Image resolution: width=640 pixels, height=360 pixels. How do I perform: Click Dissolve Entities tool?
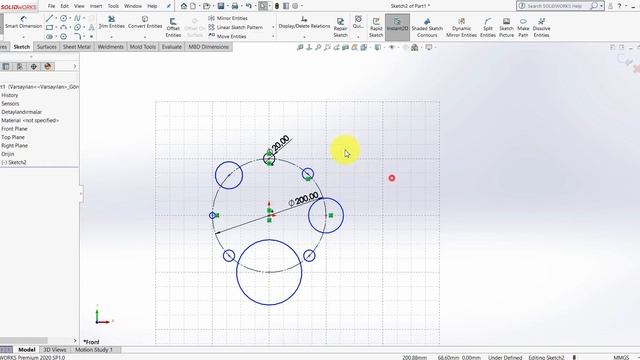tap(541, 28)
